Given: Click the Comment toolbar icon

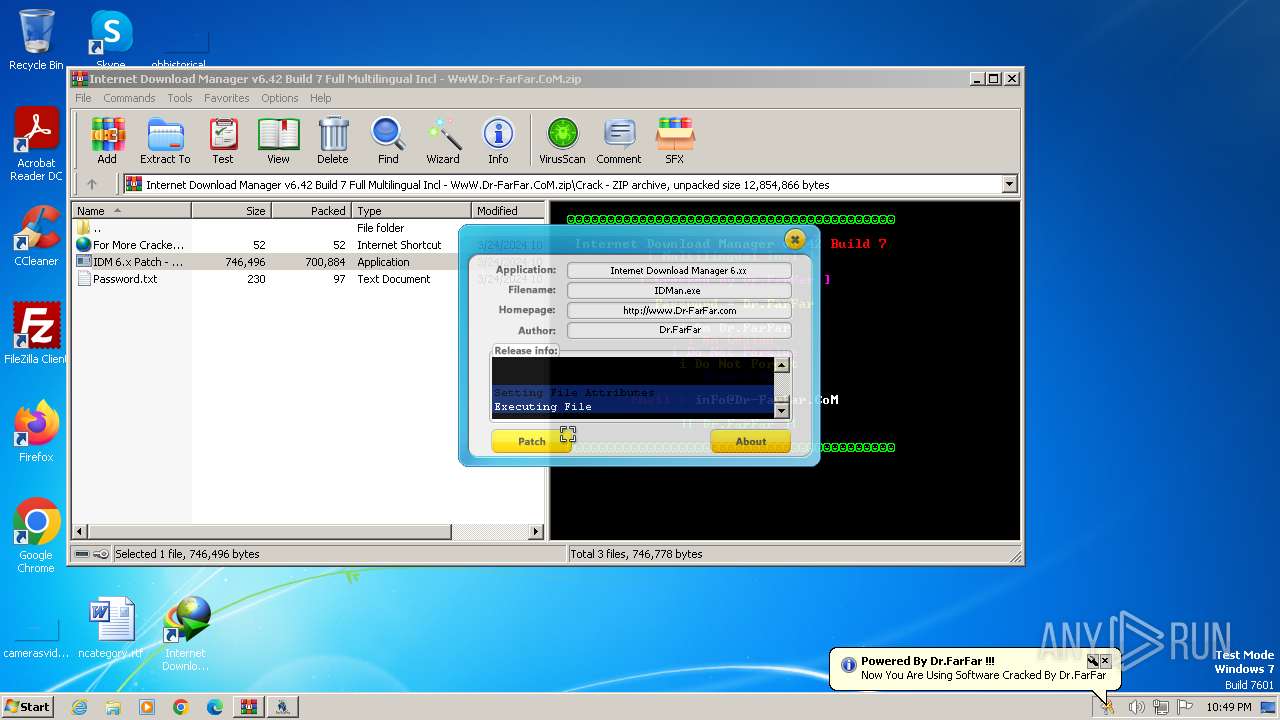Looking at the screenshot, I should (619, 141).
